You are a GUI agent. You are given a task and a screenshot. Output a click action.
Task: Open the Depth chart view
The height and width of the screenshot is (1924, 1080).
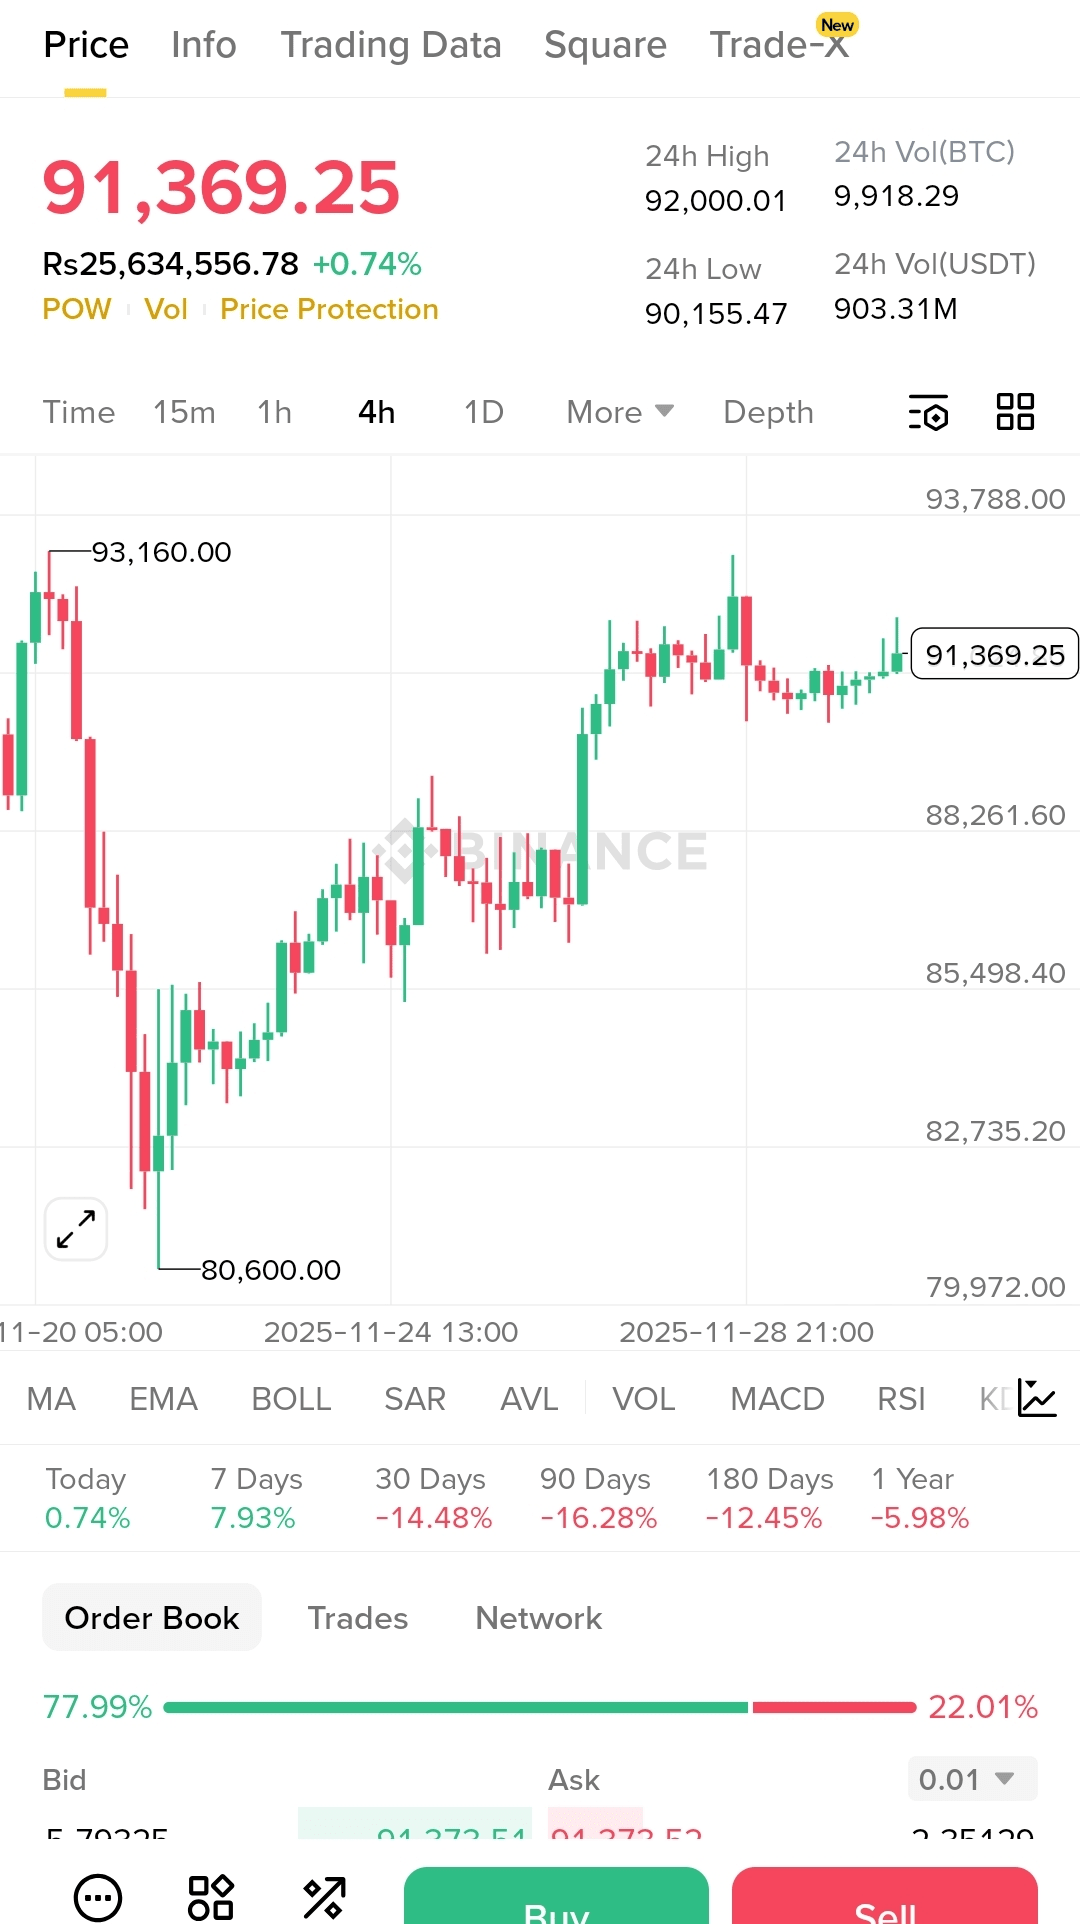coord(767,412)
